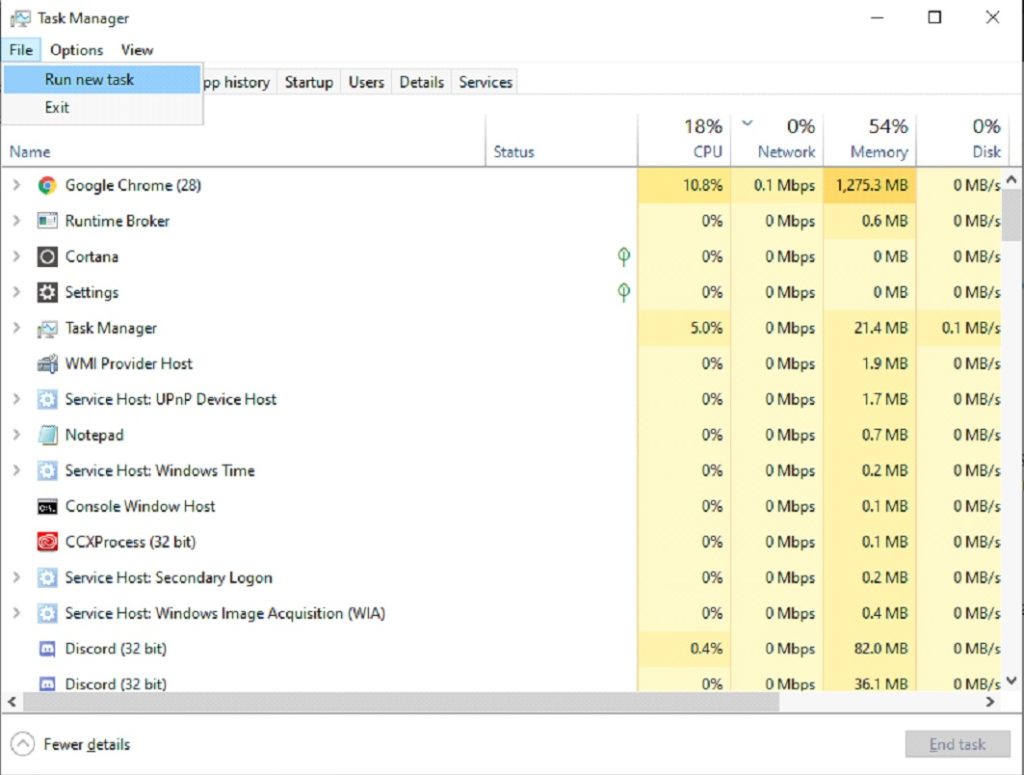Click the vertical scrollbar thumb
The image size is (1024, 775).
pyautogui.click(x=1012, y=215)
